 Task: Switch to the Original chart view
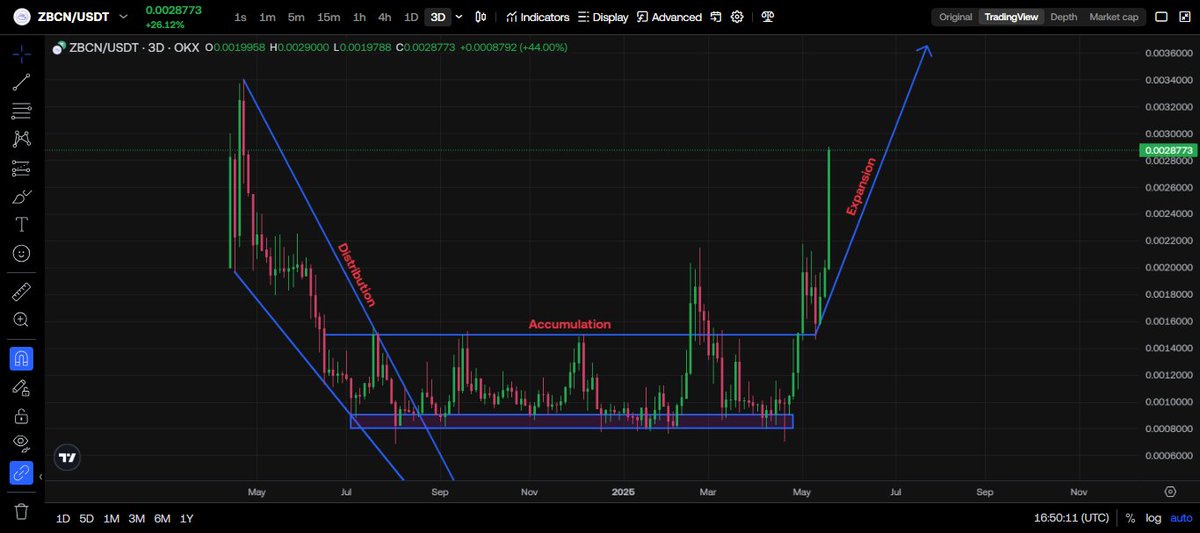point(955,17)
